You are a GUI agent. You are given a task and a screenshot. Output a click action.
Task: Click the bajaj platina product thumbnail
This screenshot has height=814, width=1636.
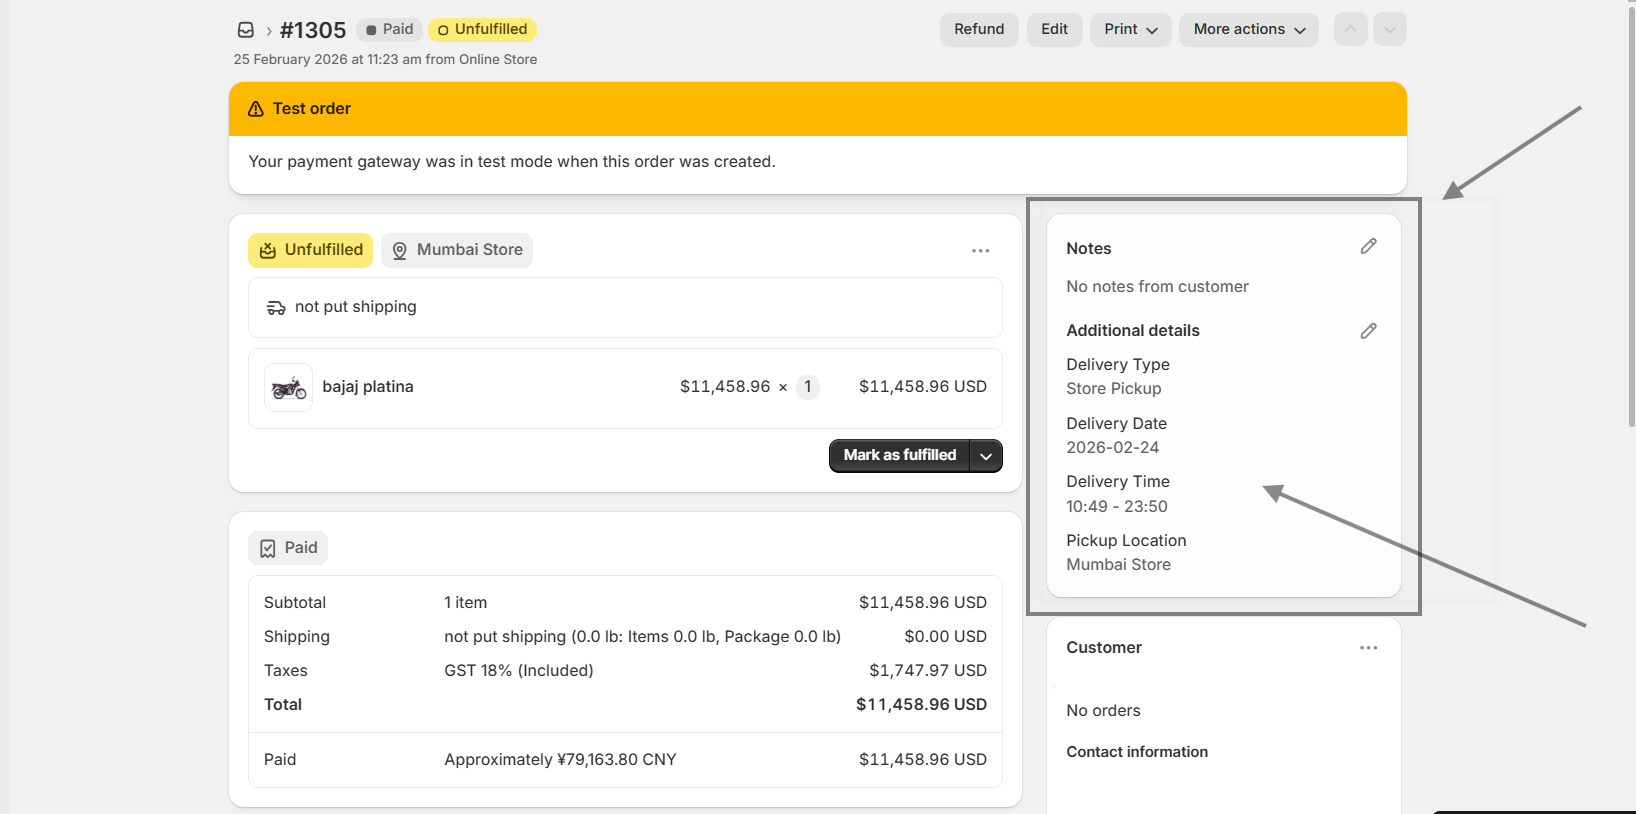[289, 388]
